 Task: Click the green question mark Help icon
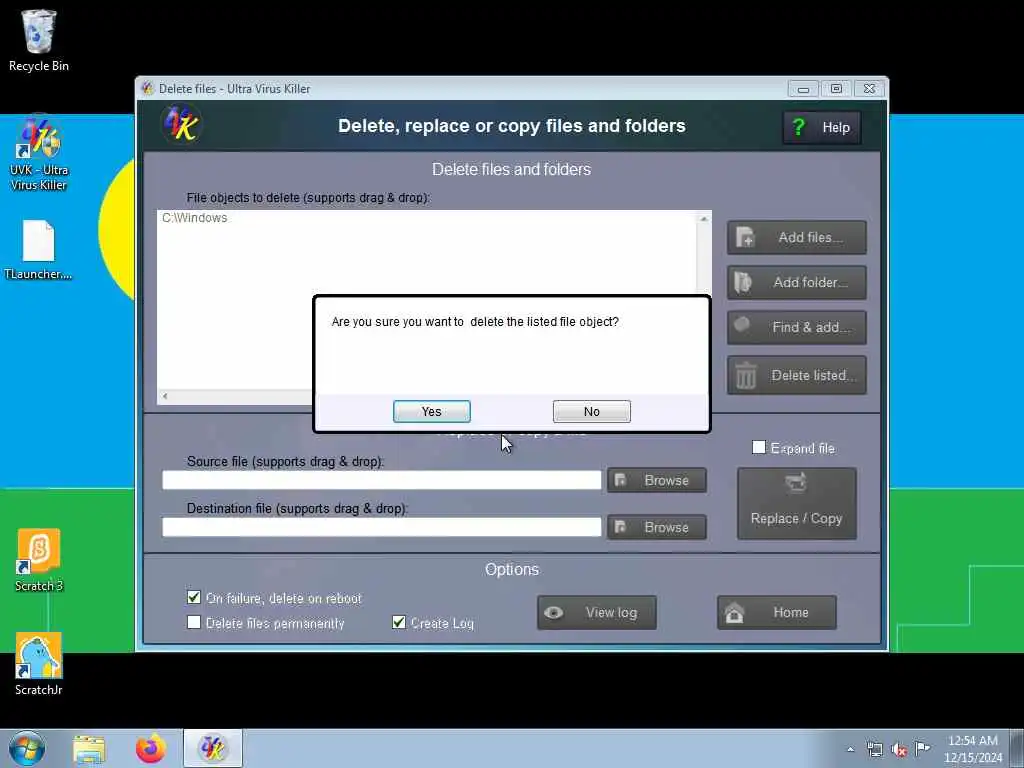(799, 127)
